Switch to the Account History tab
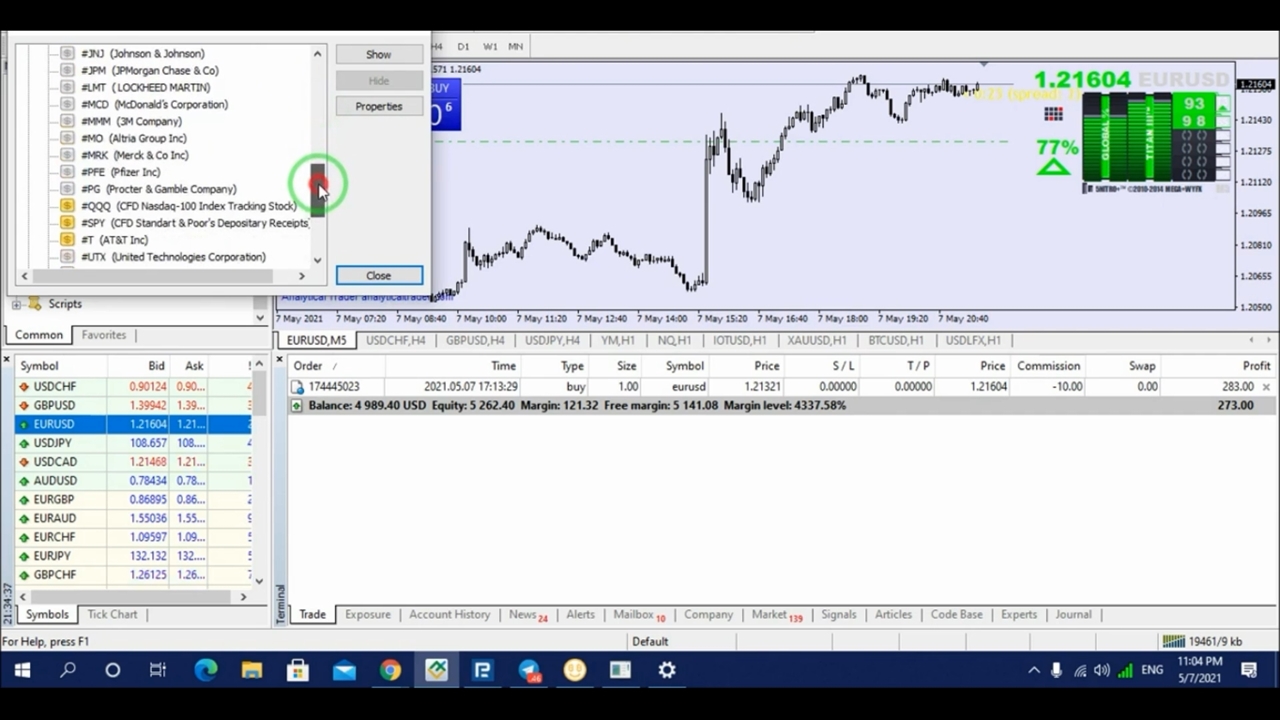Viewport: 1280px width, 720px height. tap(449, 615)
